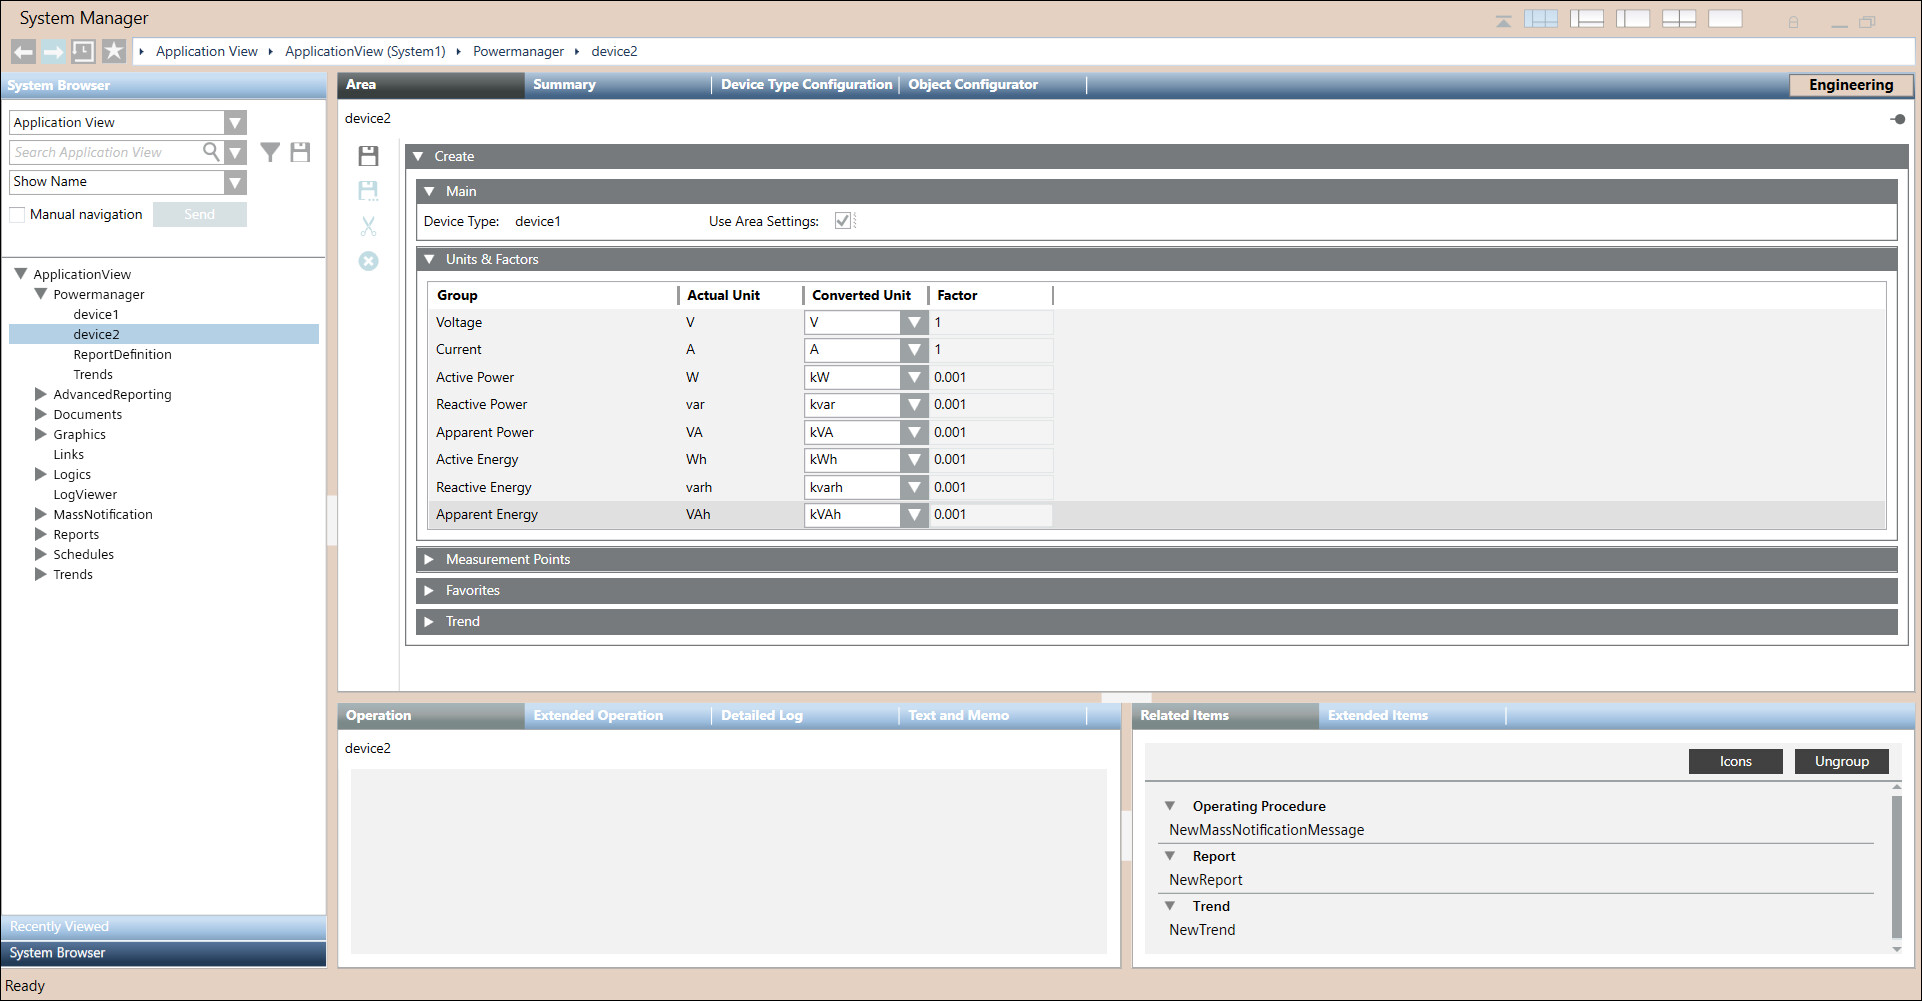This screenshot has width=1922, height=1001.
Task: Expand the Measurement Points section
Action: (x=429, y=560)
